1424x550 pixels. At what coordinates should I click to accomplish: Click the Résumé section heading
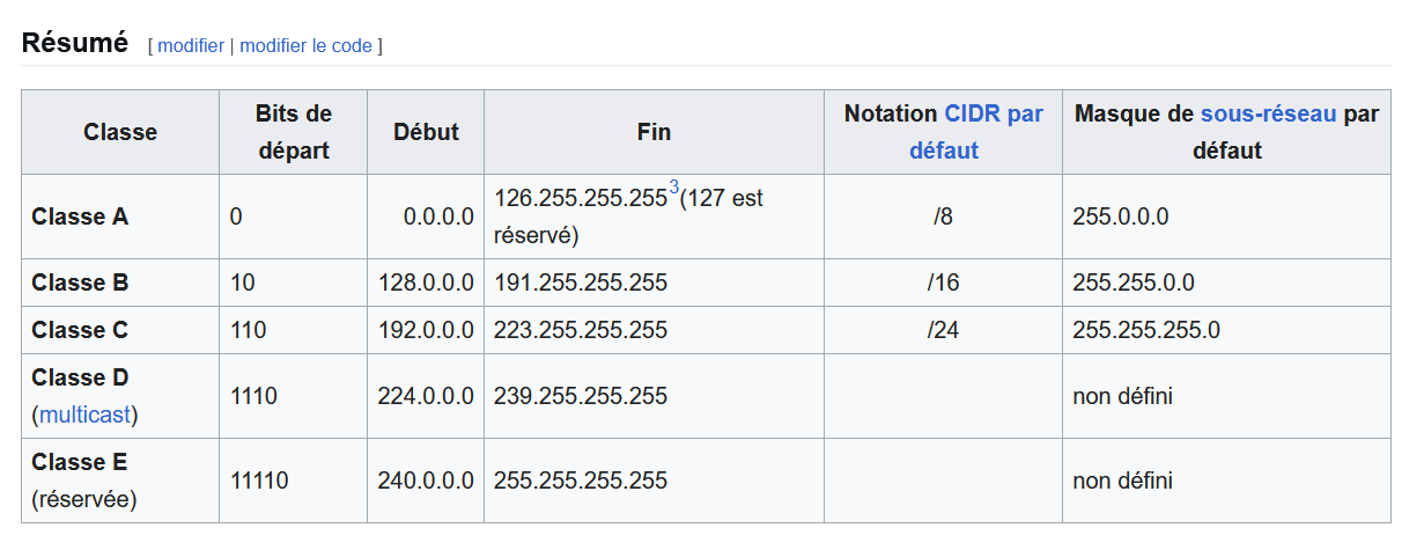[75, 43]
